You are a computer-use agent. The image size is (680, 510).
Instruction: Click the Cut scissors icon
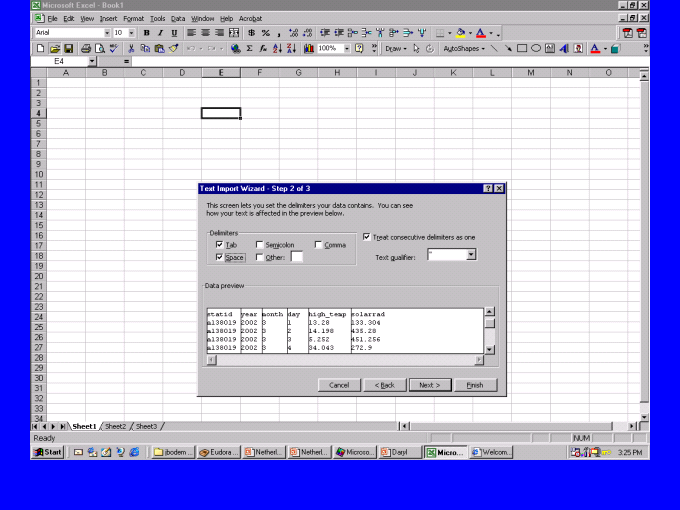[x=131, y=49]
